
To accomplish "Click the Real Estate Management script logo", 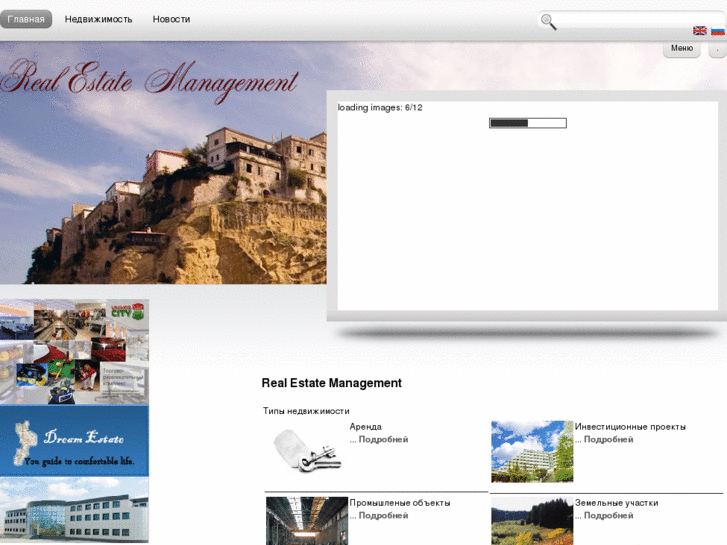I will tap(149, 81).
